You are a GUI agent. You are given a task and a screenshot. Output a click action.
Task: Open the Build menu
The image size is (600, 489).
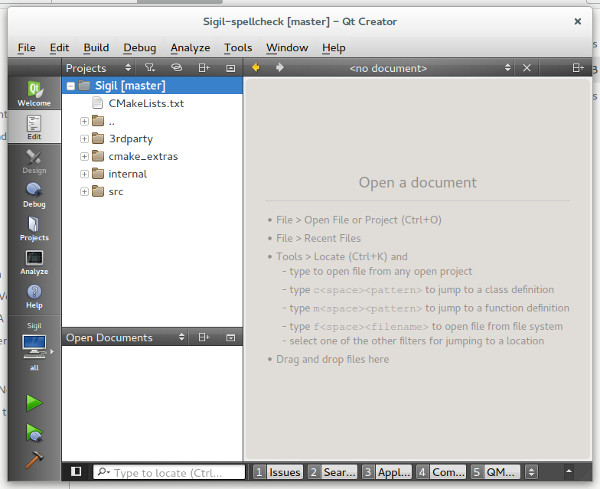pos(96,48)
